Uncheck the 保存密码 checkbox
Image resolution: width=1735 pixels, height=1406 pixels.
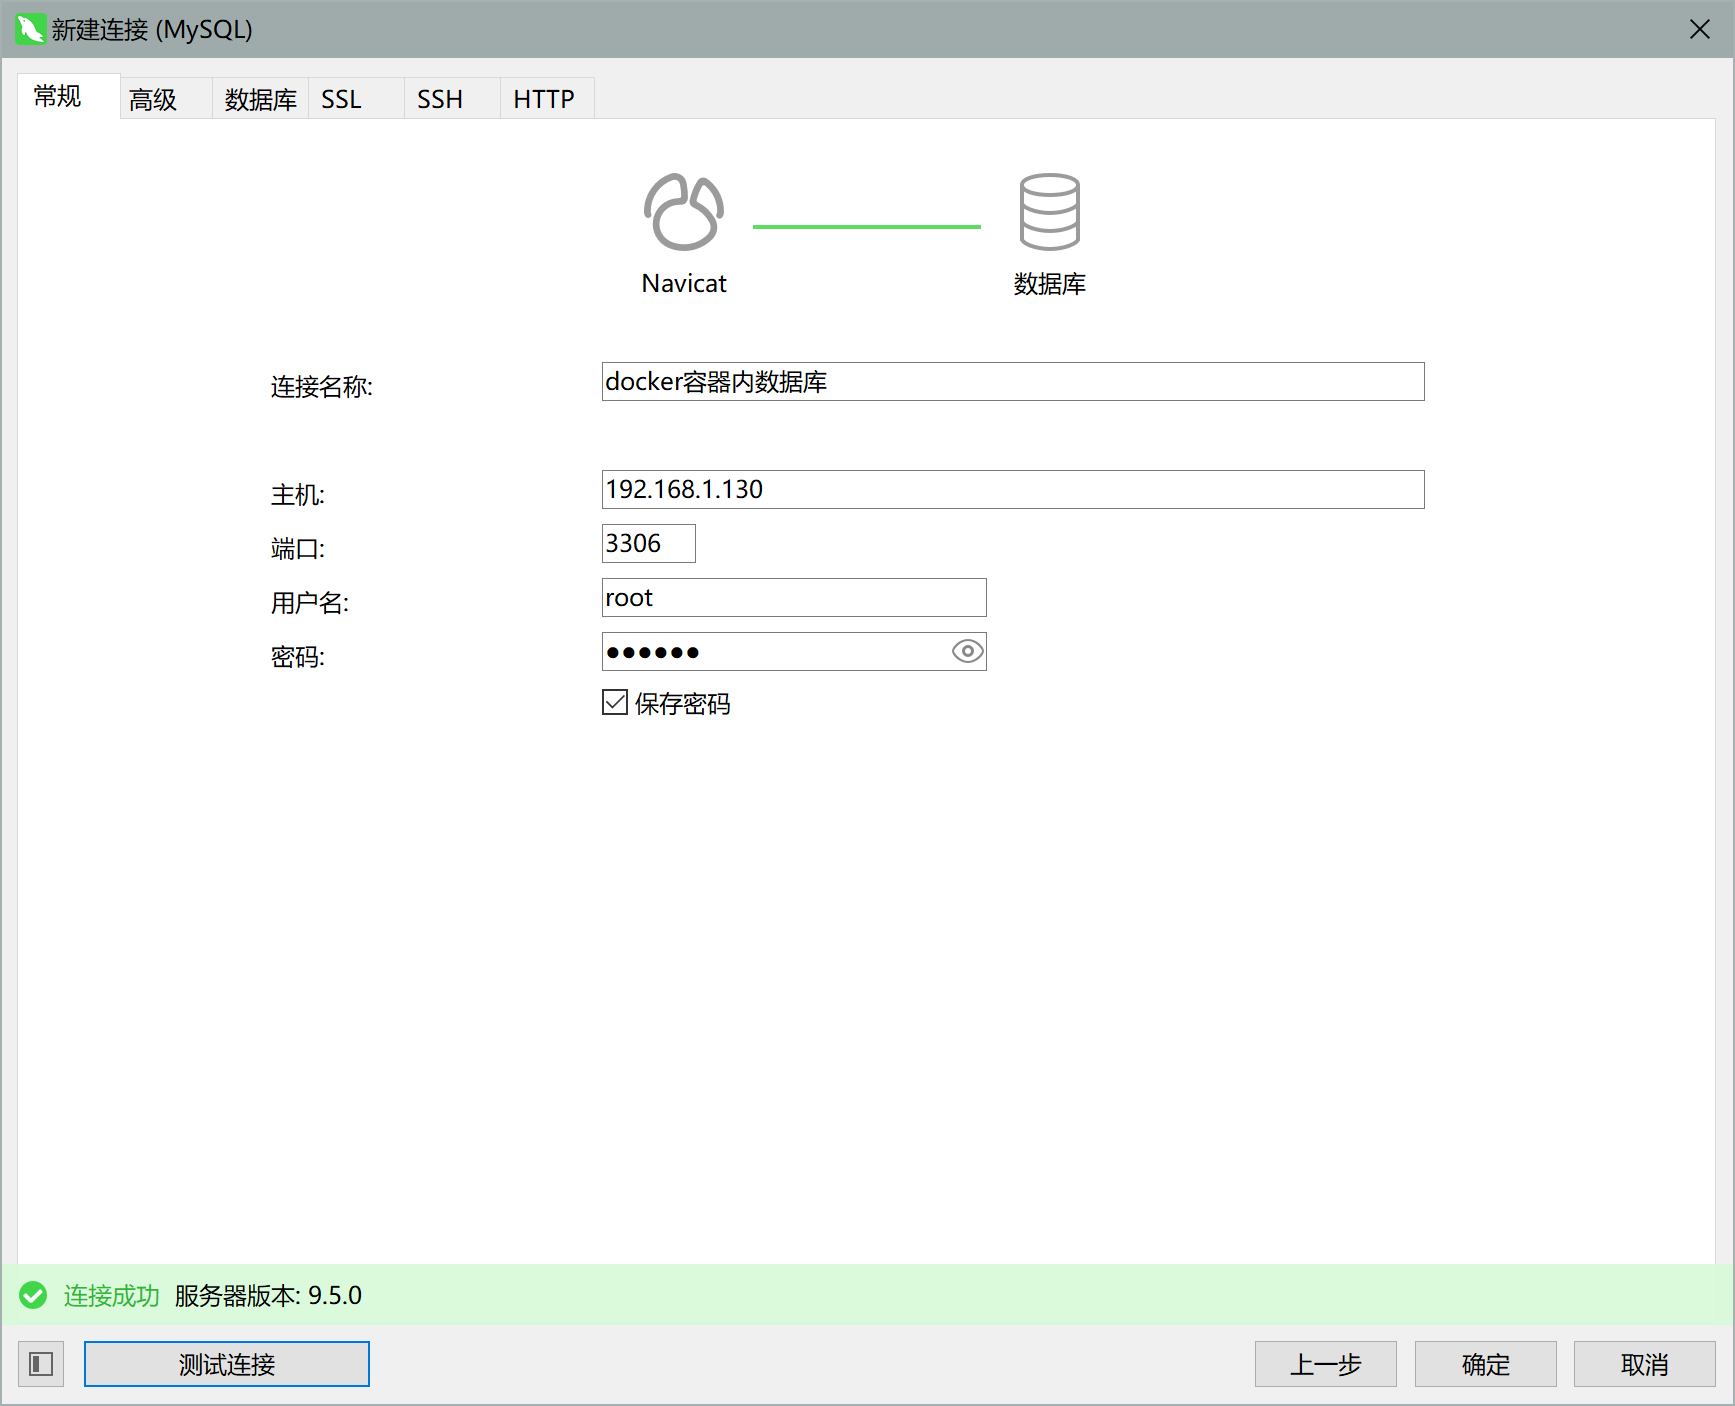click(615, 702)
